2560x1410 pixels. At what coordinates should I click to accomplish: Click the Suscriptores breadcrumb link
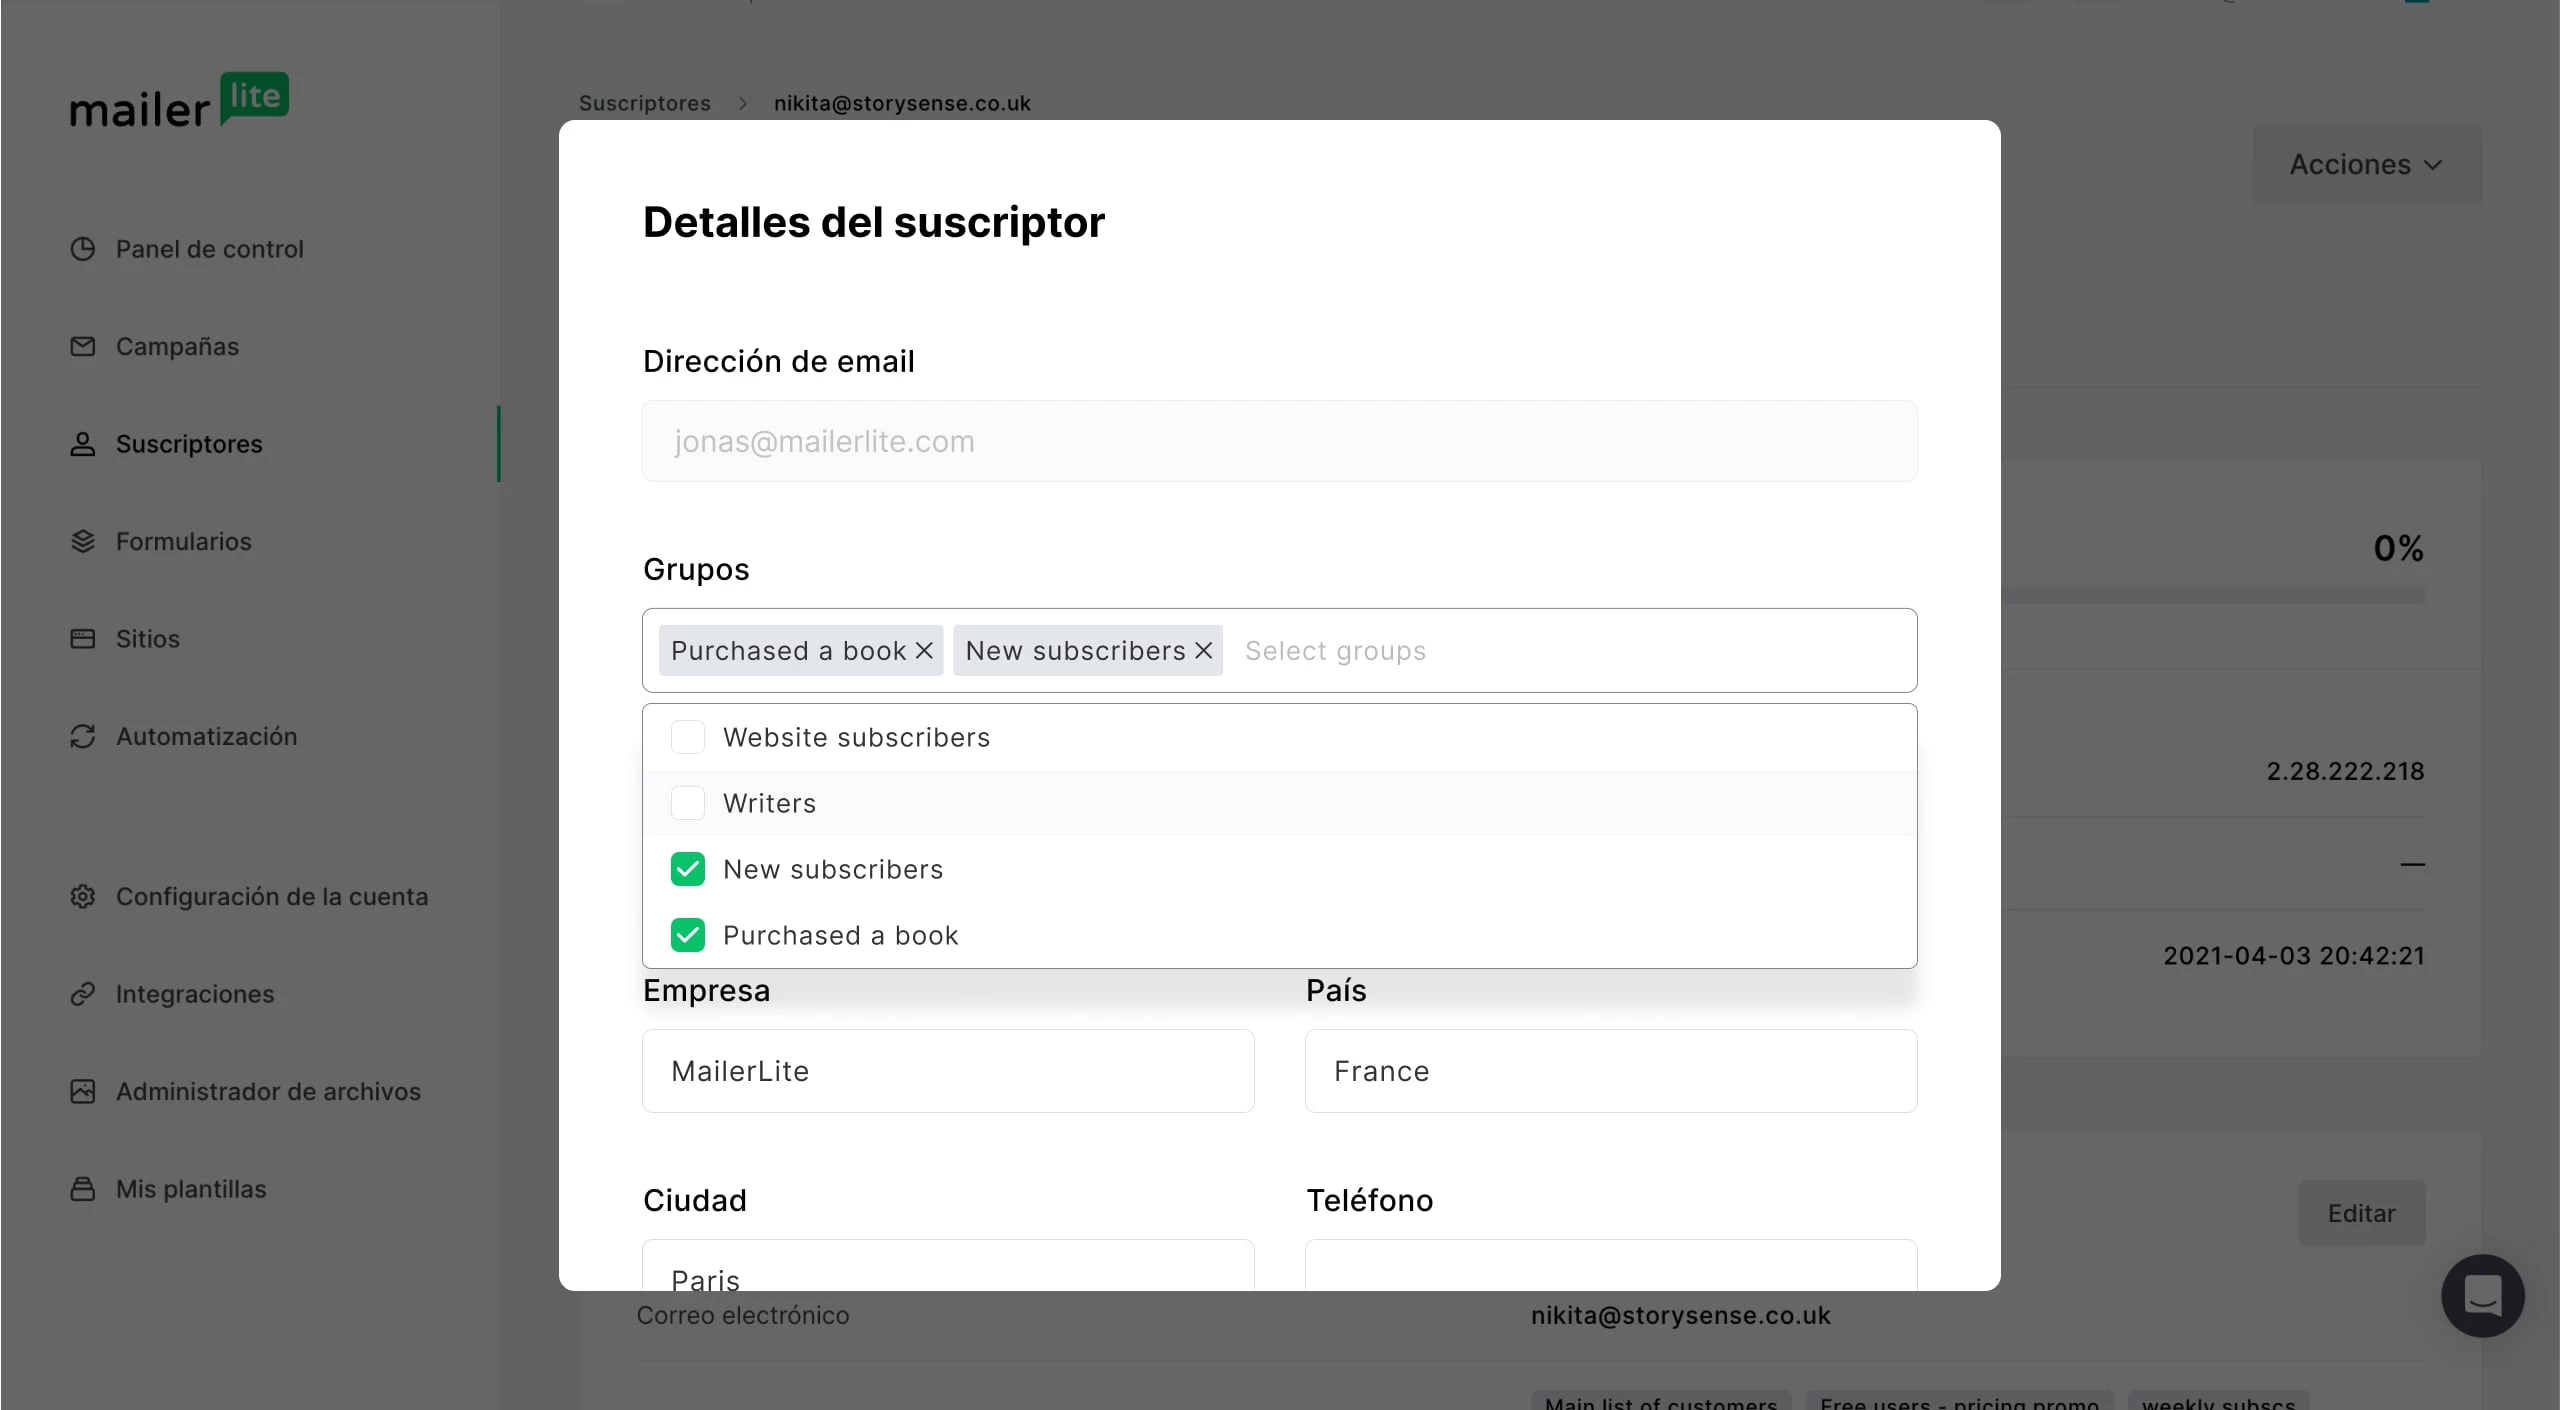(645, 103)
